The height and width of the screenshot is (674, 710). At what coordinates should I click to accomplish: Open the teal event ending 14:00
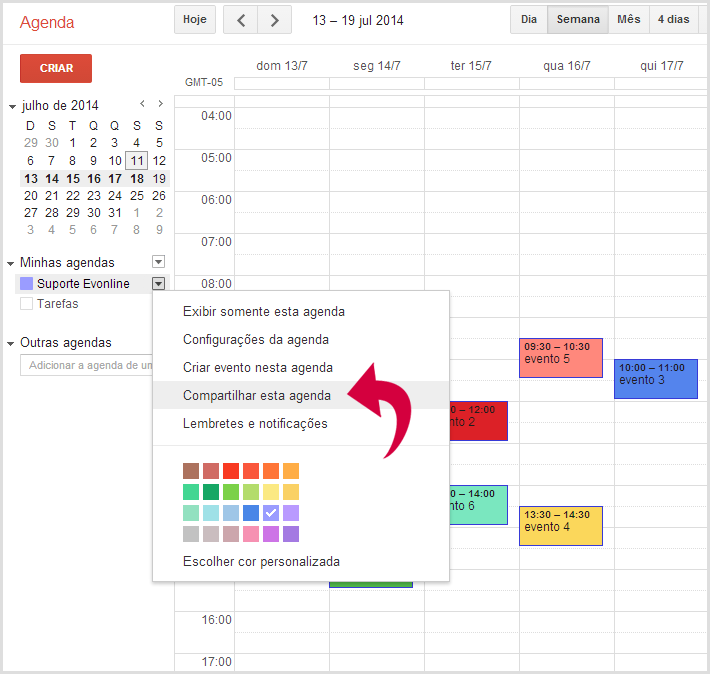tap(479, 505)
